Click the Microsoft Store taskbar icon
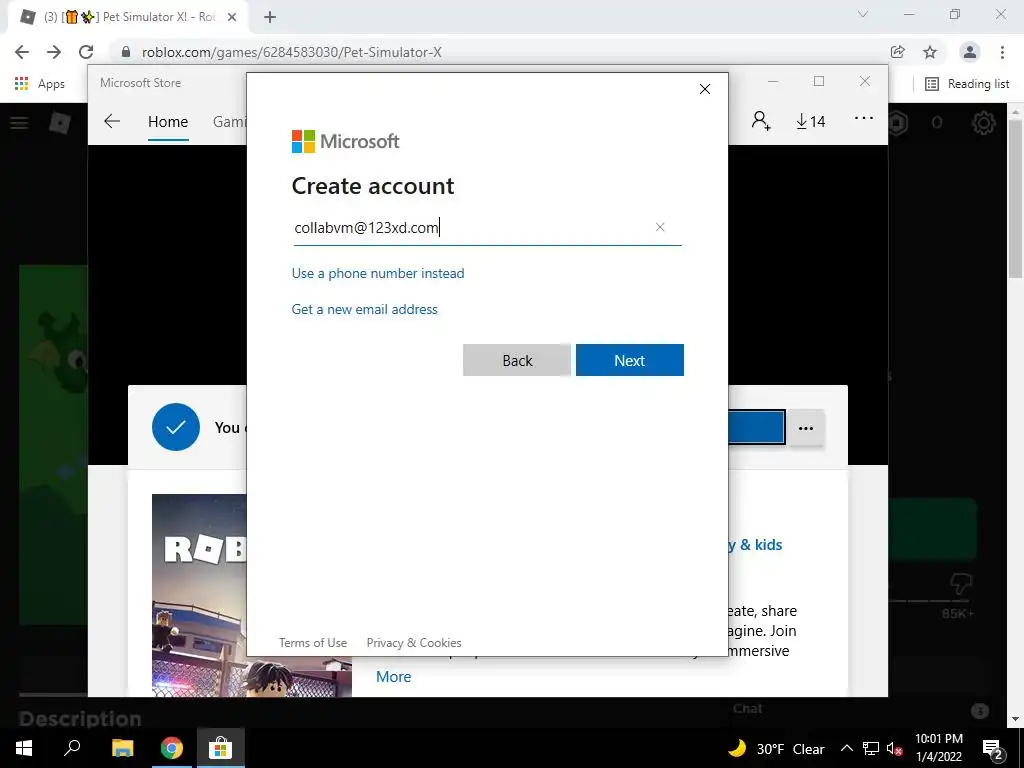1024x768 pixels. [x=221, y=748]
